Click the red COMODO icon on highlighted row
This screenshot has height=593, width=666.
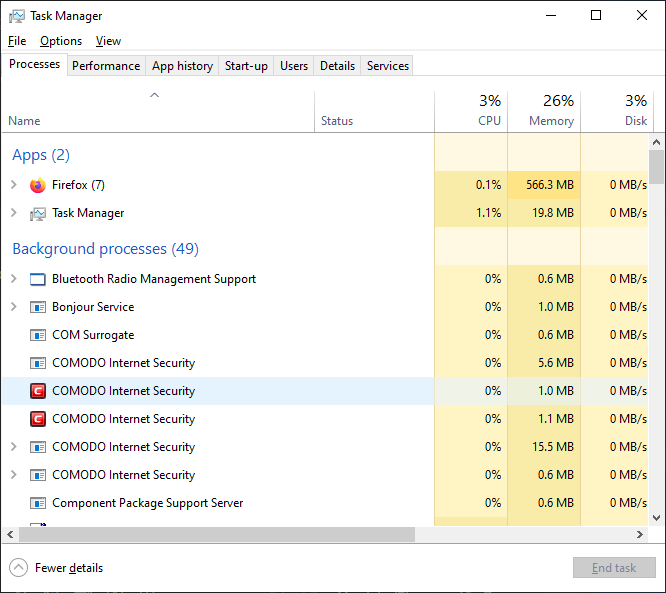click(38, 391)
